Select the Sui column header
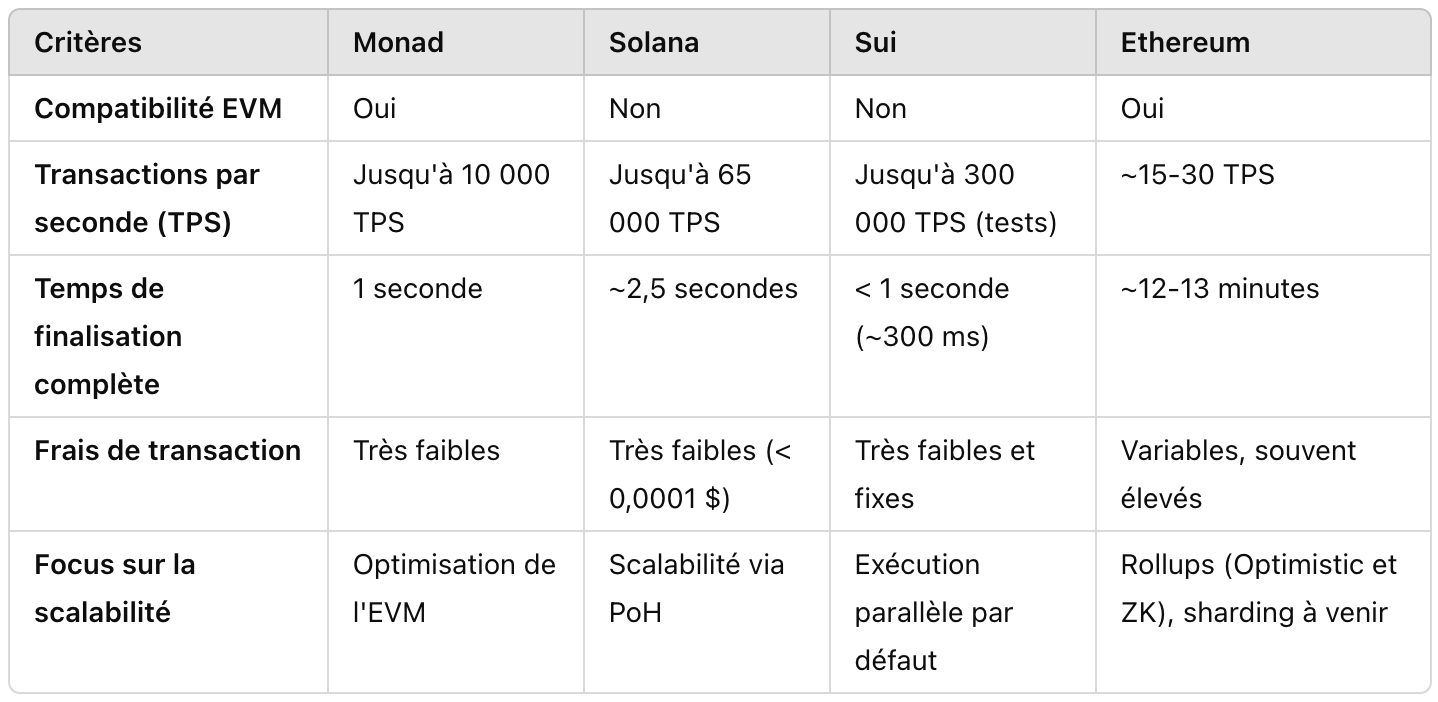The image size is (1438, 702). pyautogui.click(x=875, y=42)
